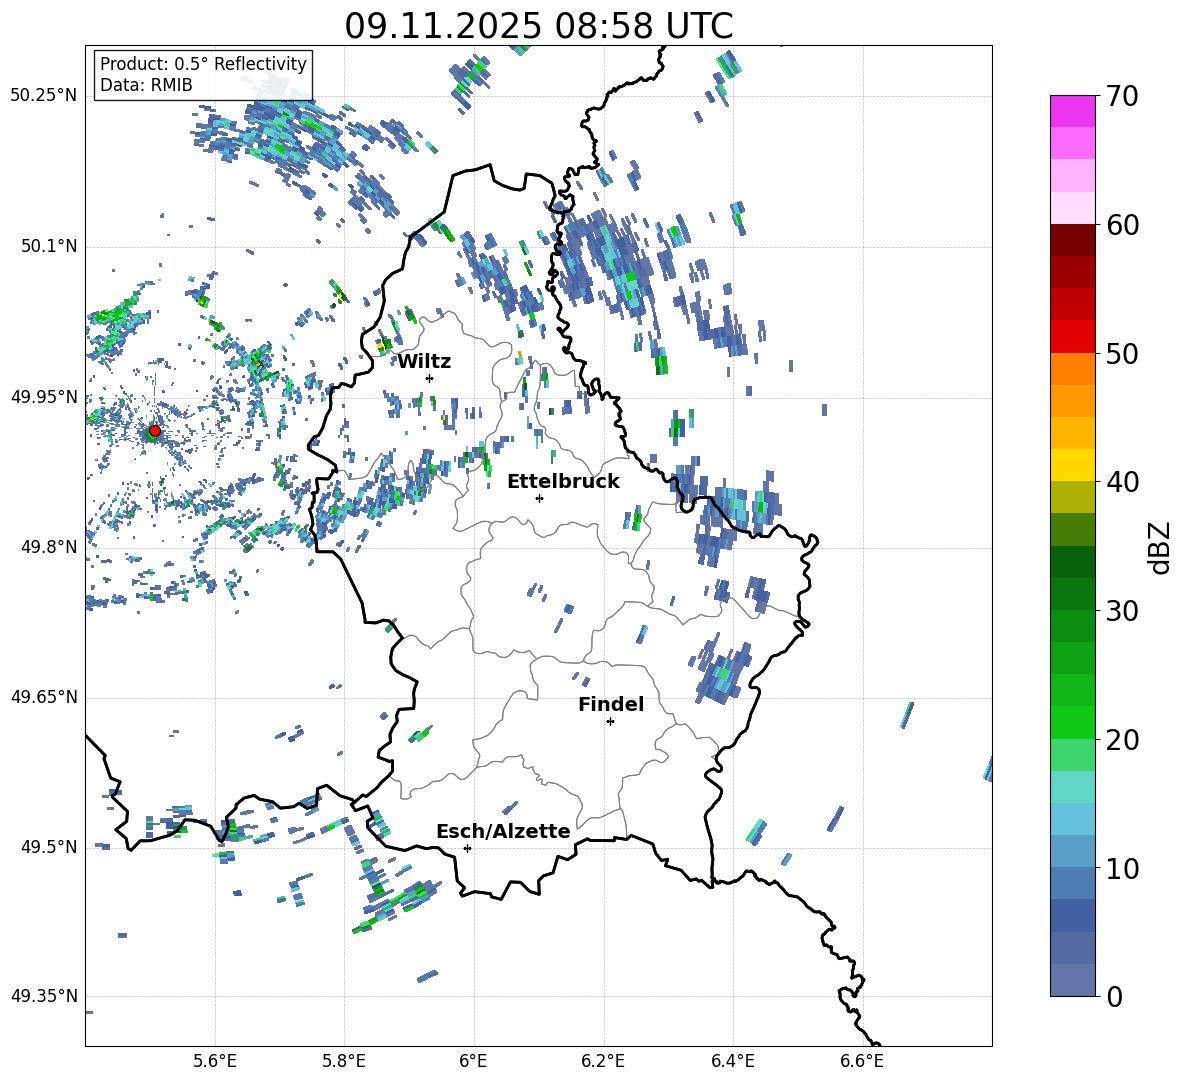Click the red radar site marker
The width and height of the screenshot is (1184, 1081).
[154, 431]
